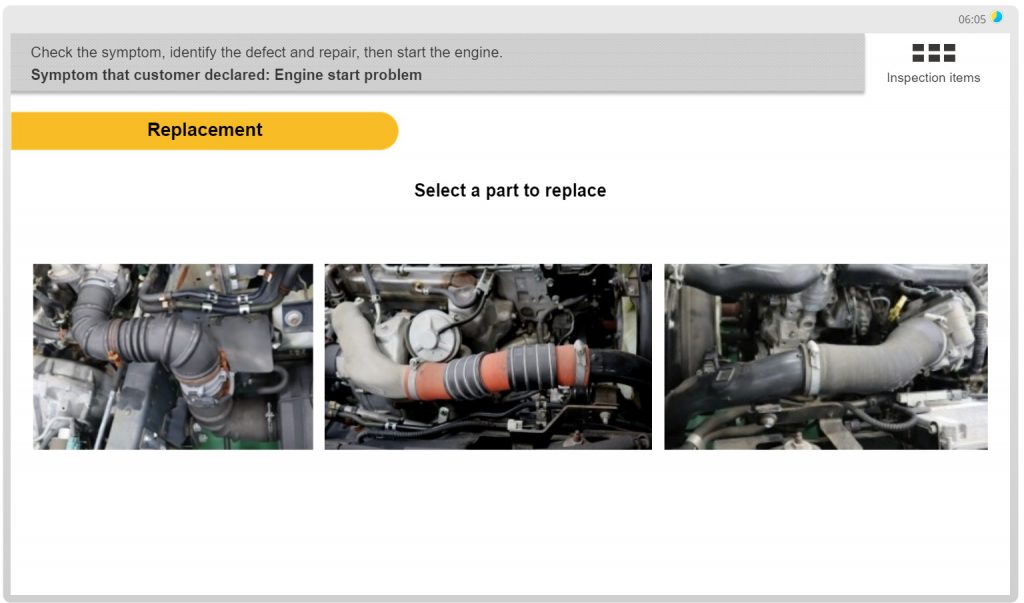Click the 'Engine start problem' symptom text
Viewport: 1024px width, 603px height.
coord(348,75)
